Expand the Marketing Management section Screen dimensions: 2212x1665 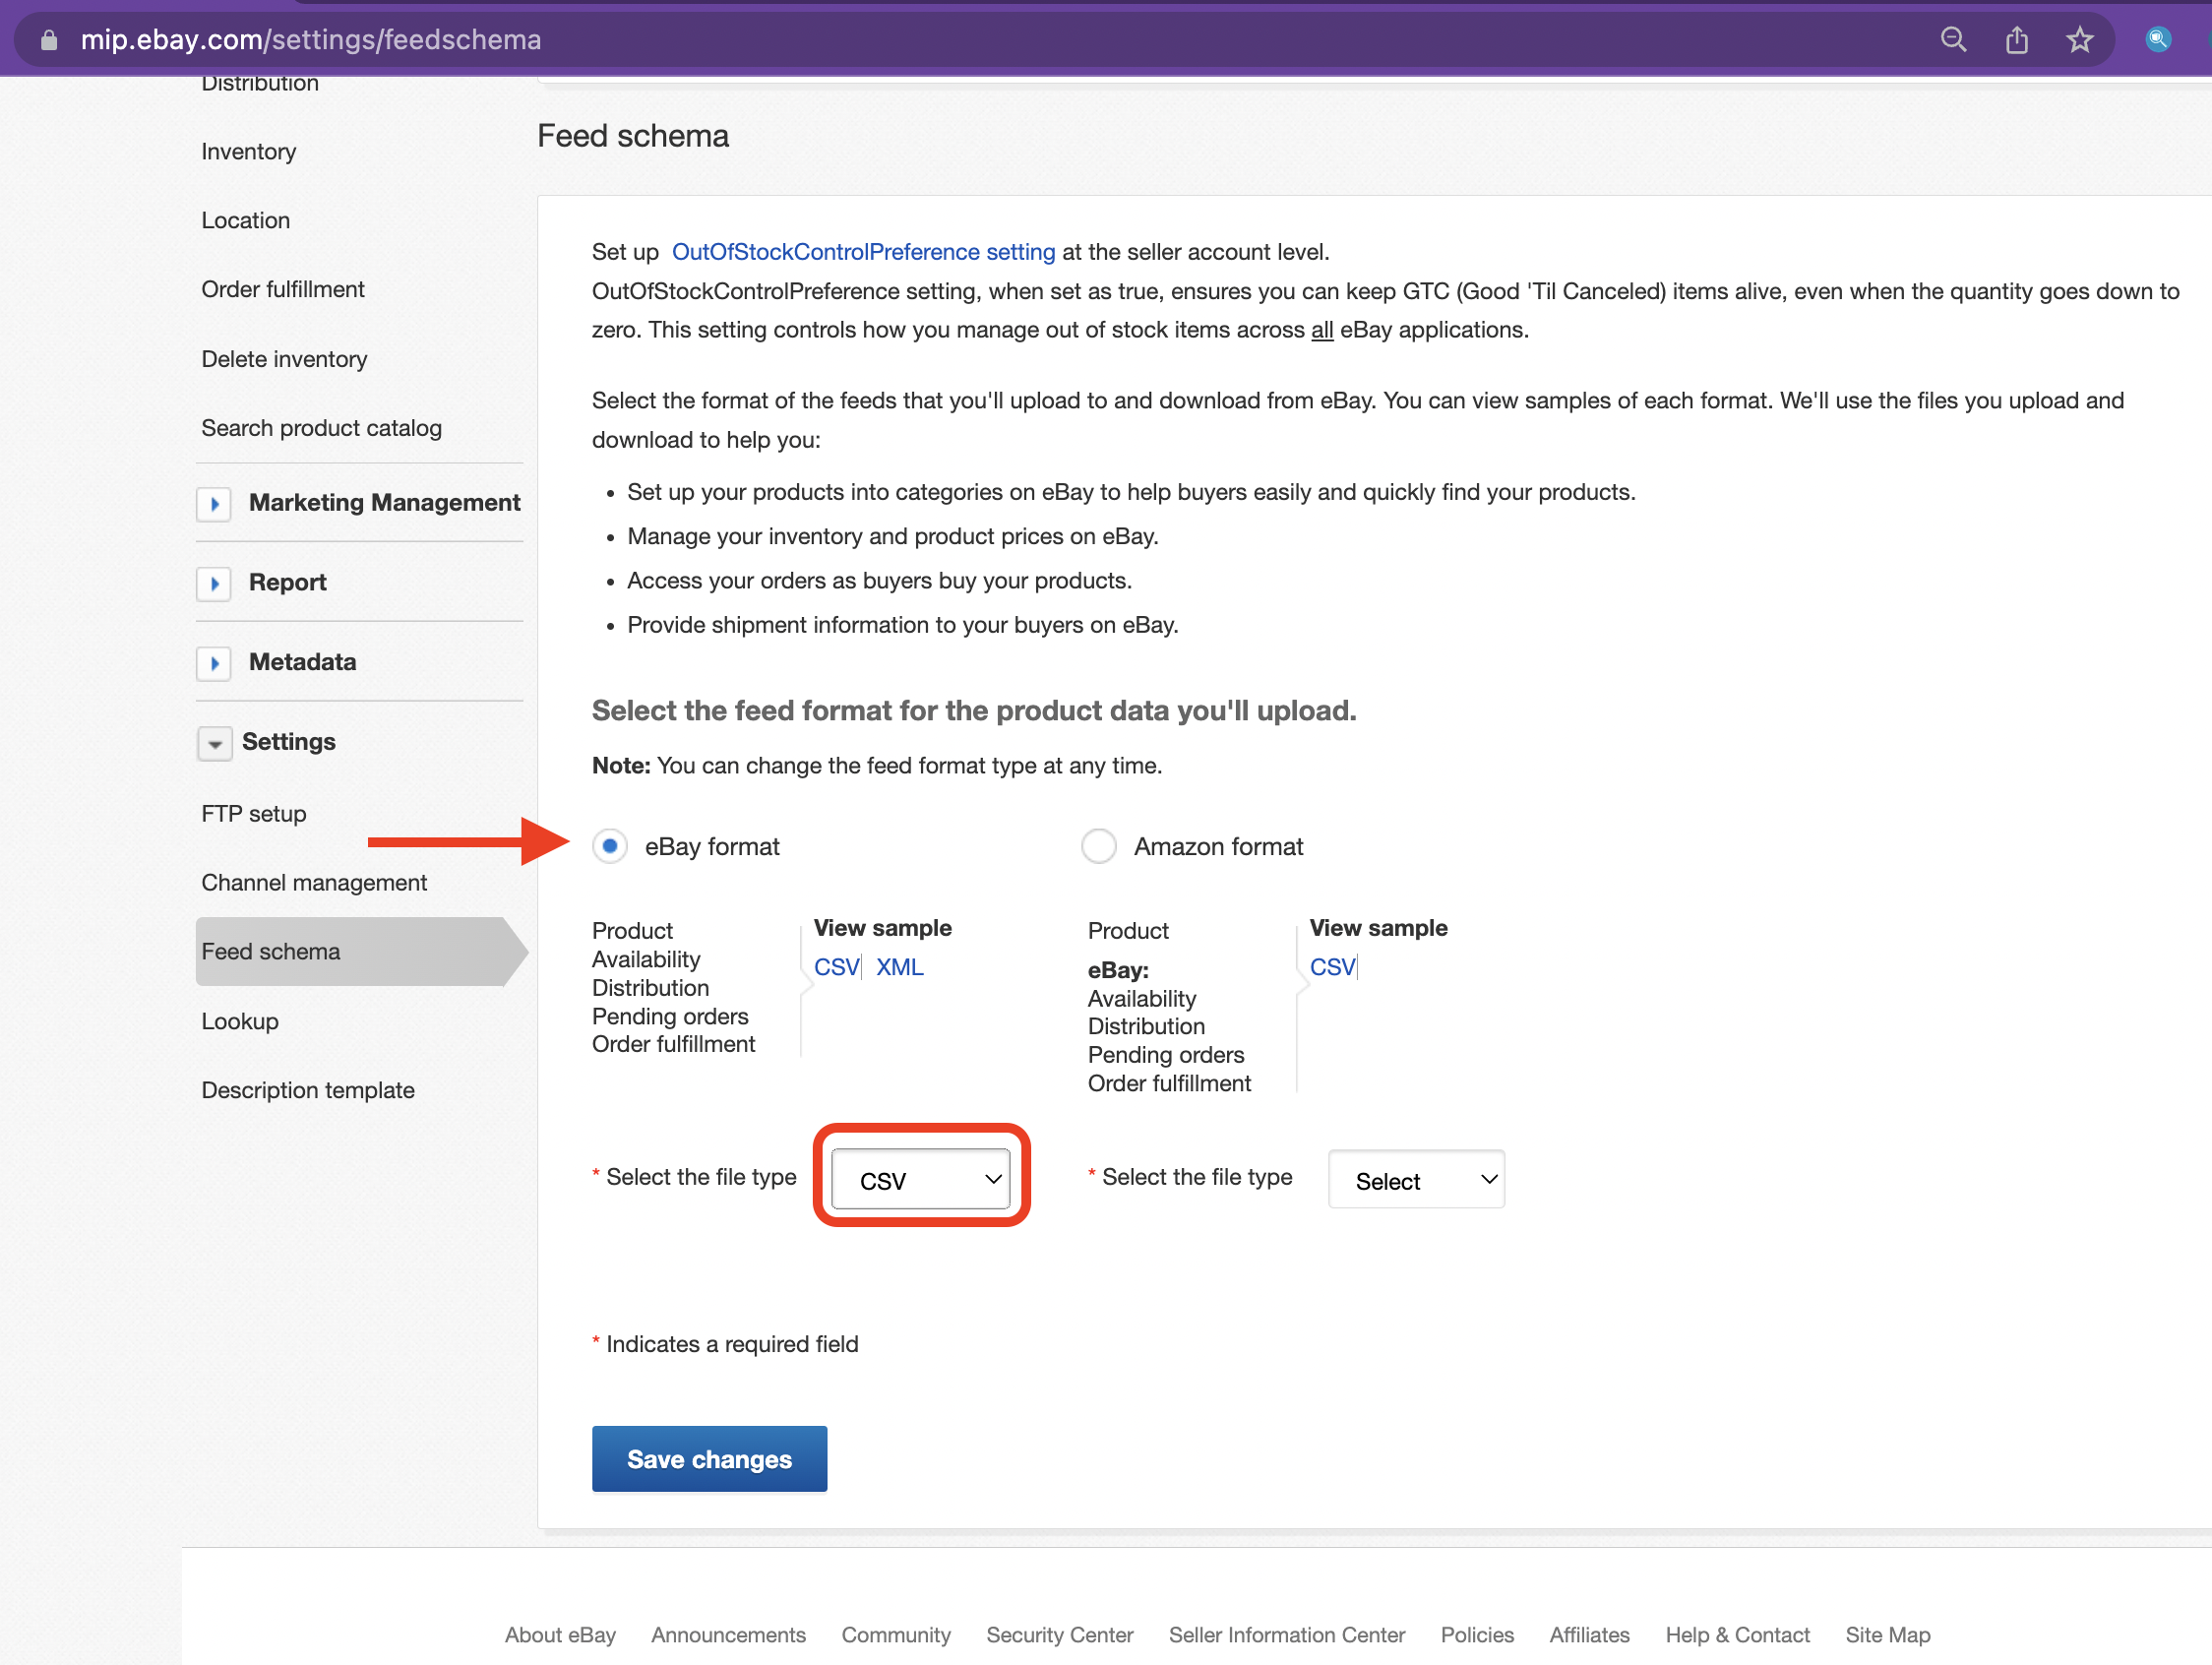pyautogui.click(x=214, y=504)
